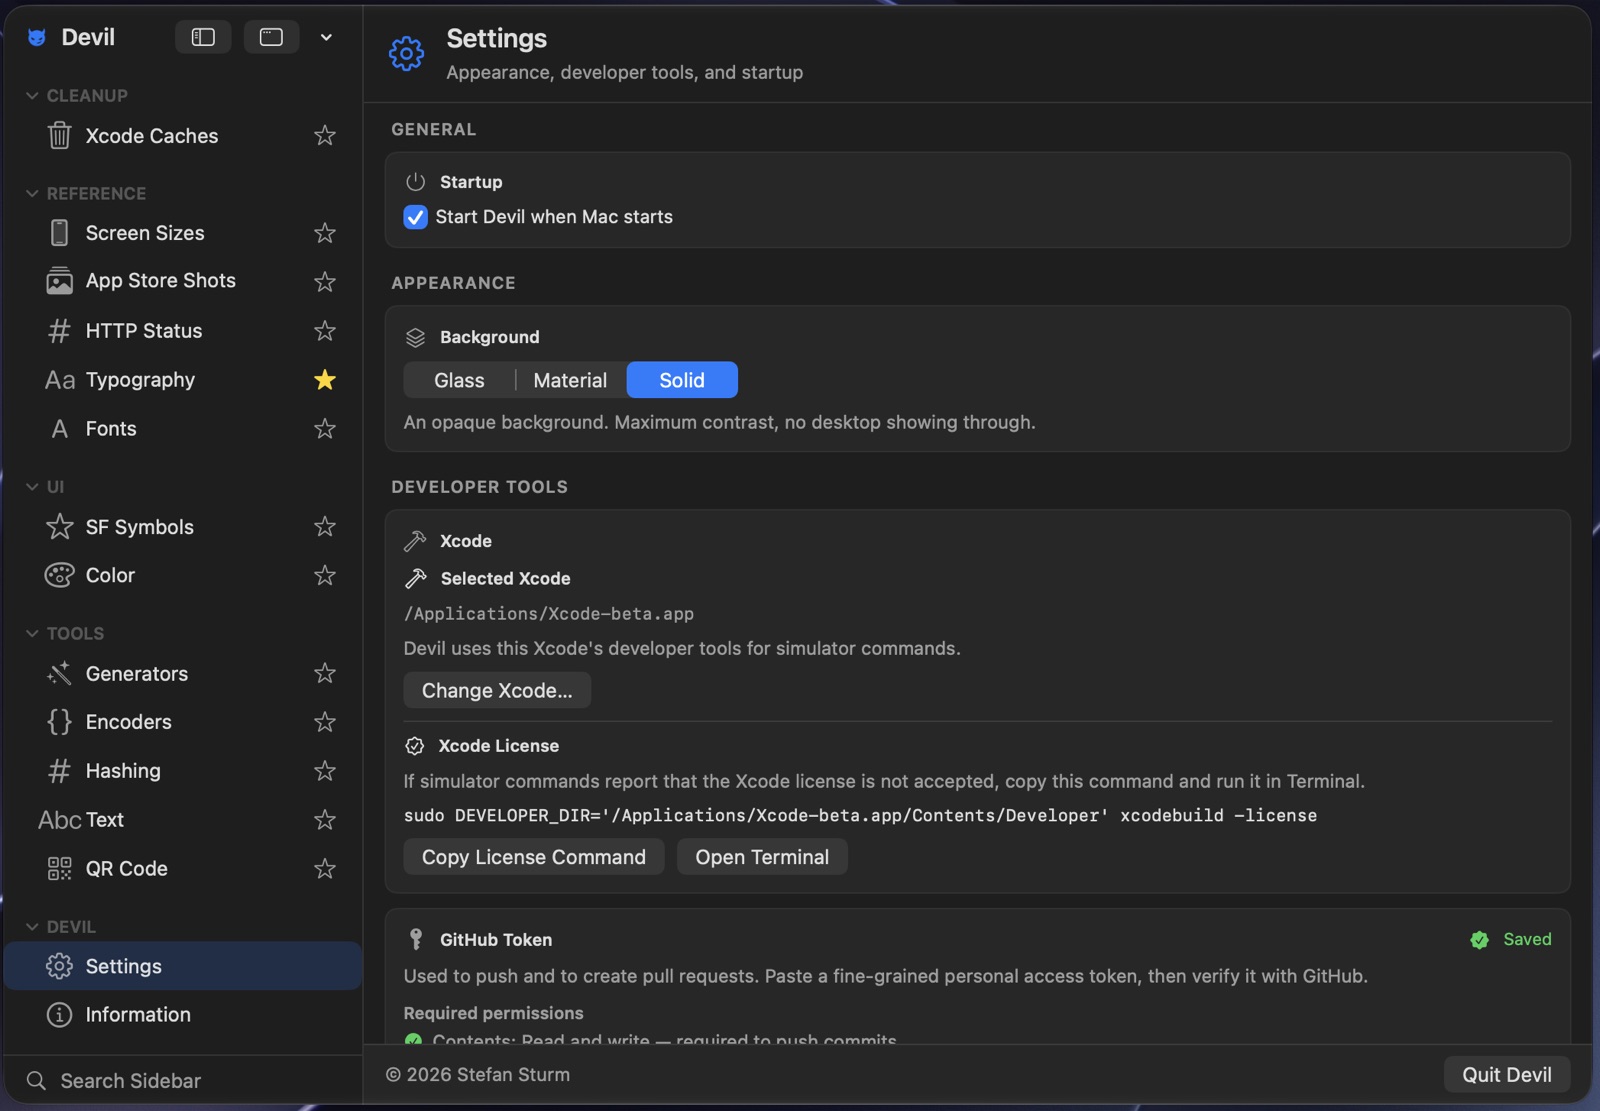Image resolution: width=1600 pixels, height=1111 pixels.
Task: Click the large Settings header gear icon
Action: [x=406, y=54]
